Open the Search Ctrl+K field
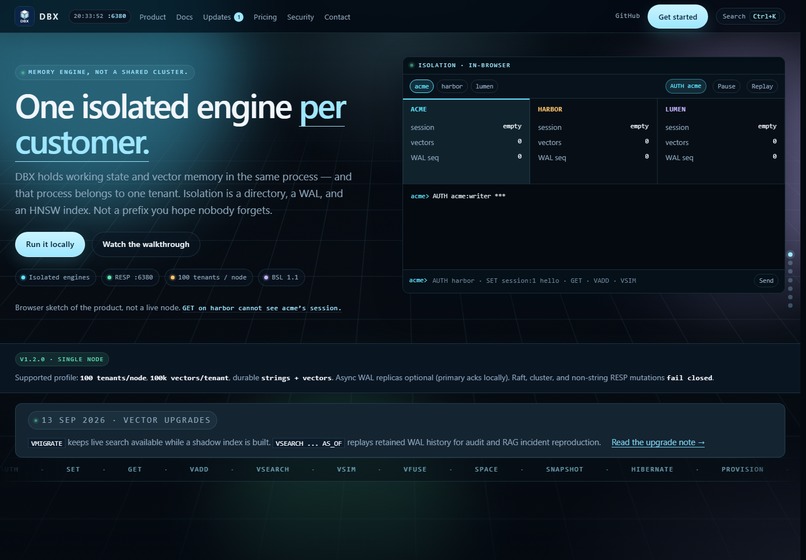 [x=750, y=16]
